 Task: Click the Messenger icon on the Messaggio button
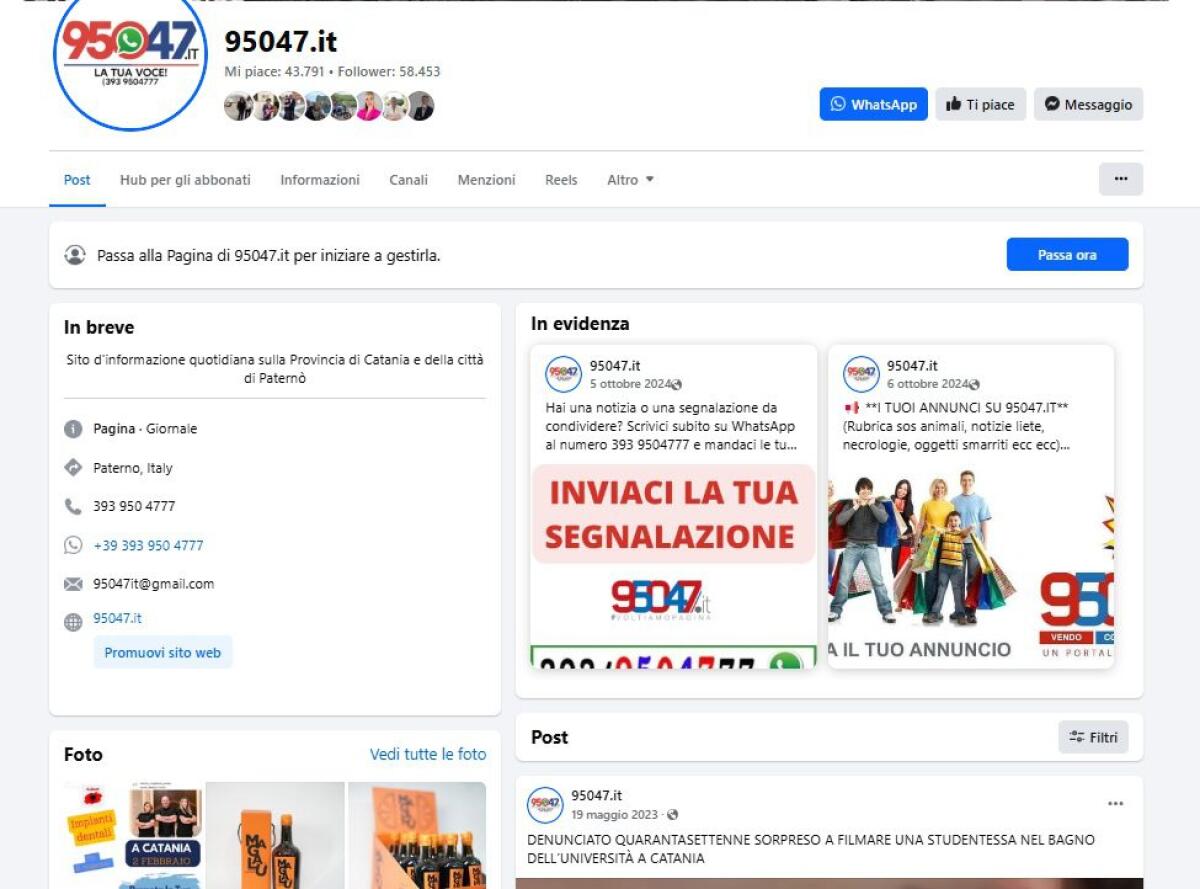(1052, 104)
